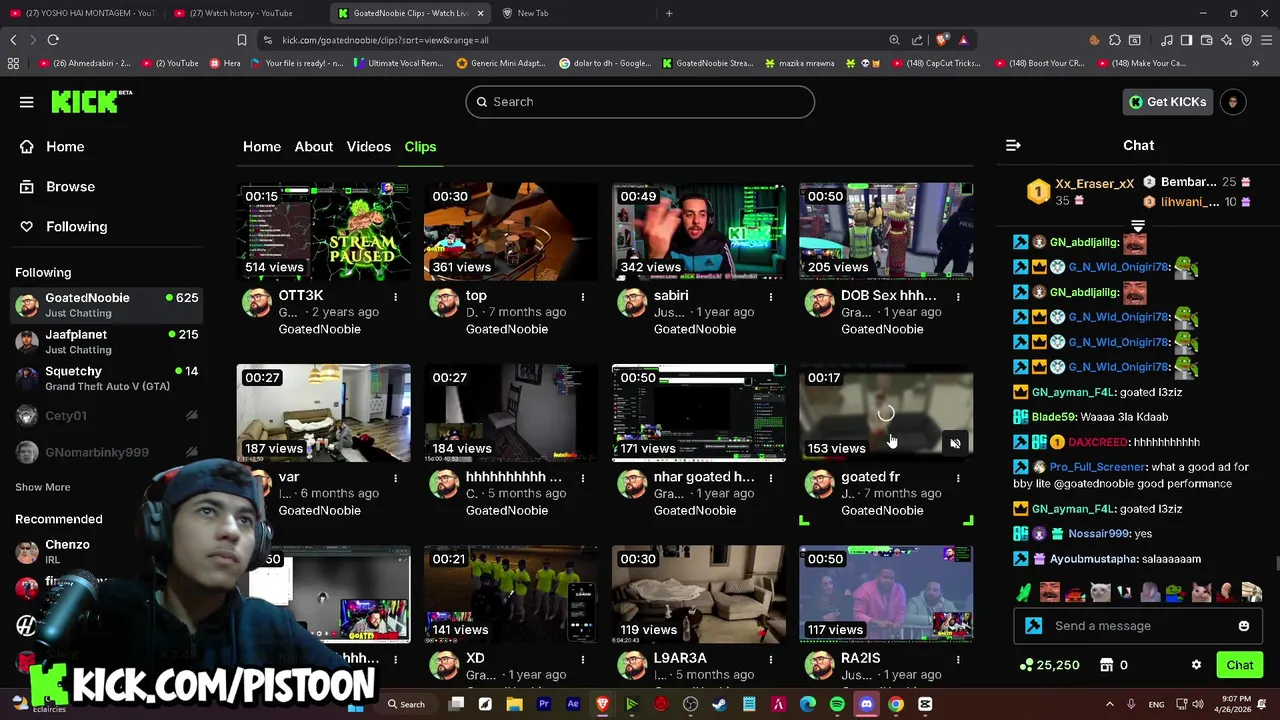Open options menu for 'top' clip
Screen dimensions: 1280x720
pyautogui.click(x=583, y=297)
